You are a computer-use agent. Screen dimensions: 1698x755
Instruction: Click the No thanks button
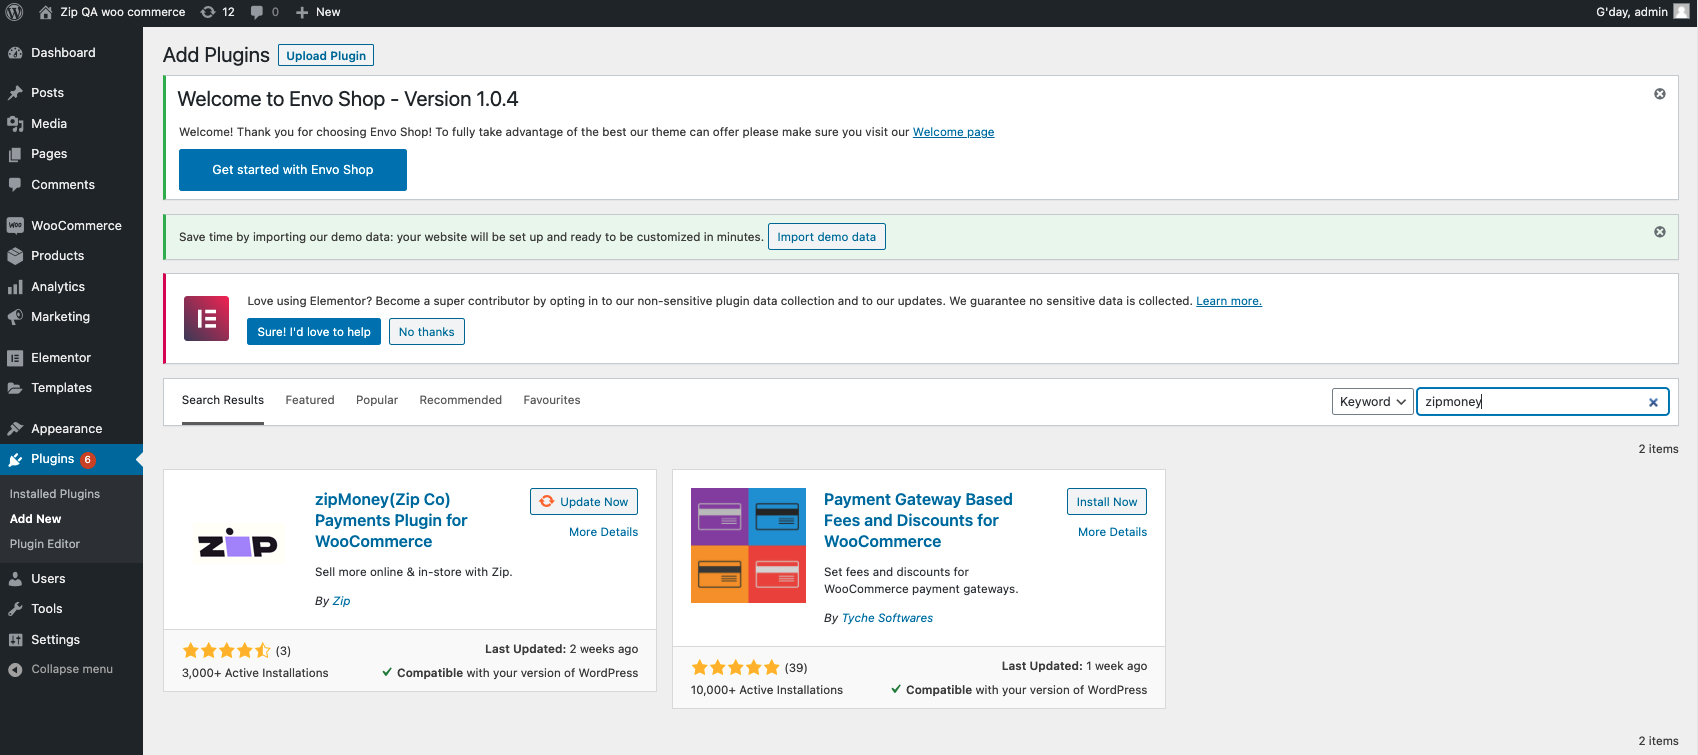pyautogui.click(x=427, y=332)
